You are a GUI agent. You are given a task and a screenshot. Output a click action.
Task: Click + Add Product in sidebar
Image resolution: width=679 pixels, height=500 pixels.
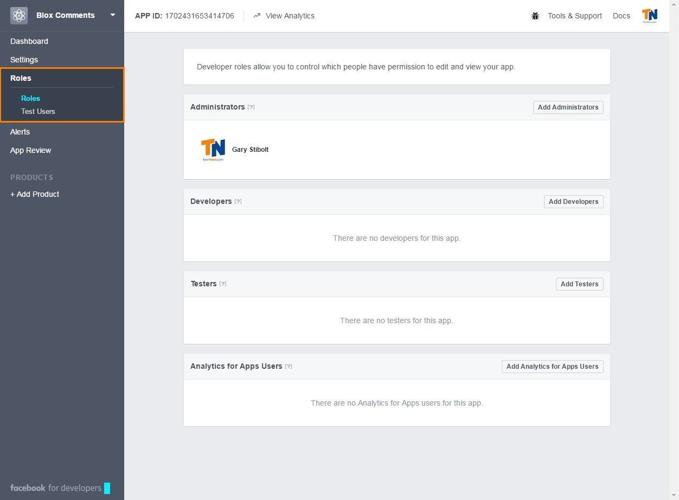coord(34,194)
